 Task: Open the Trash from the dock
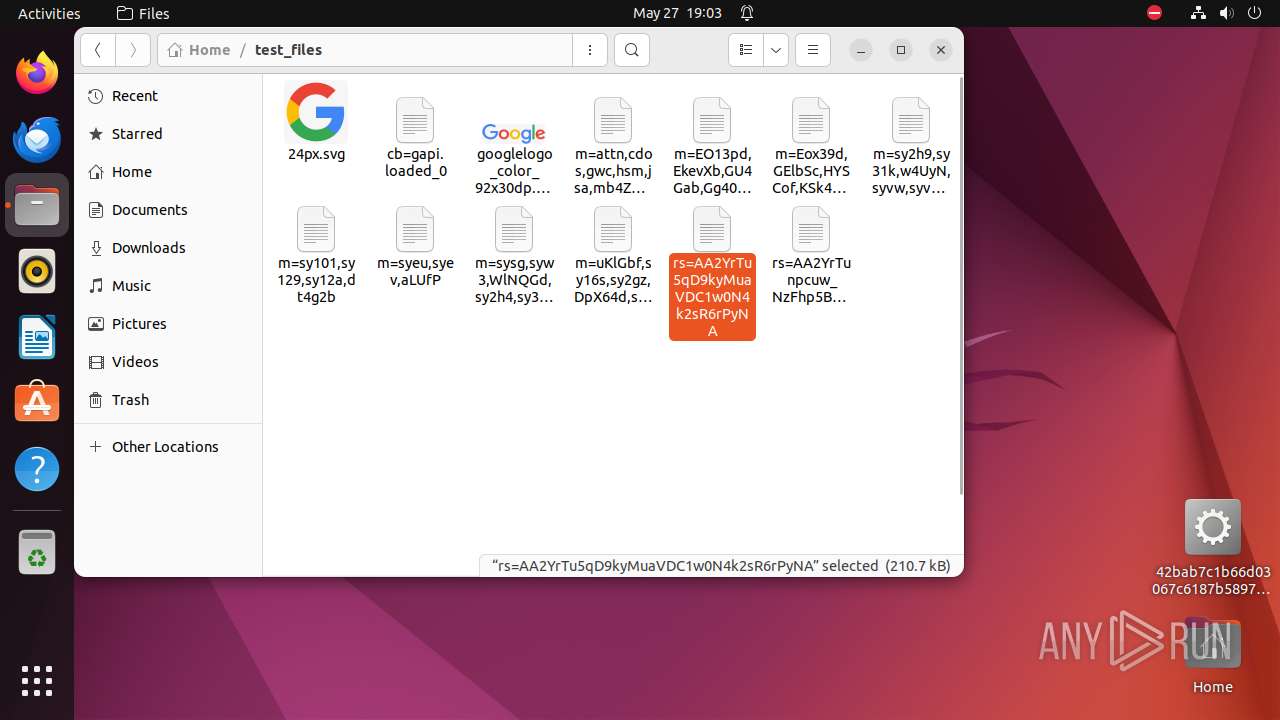[x=37, y=552]
